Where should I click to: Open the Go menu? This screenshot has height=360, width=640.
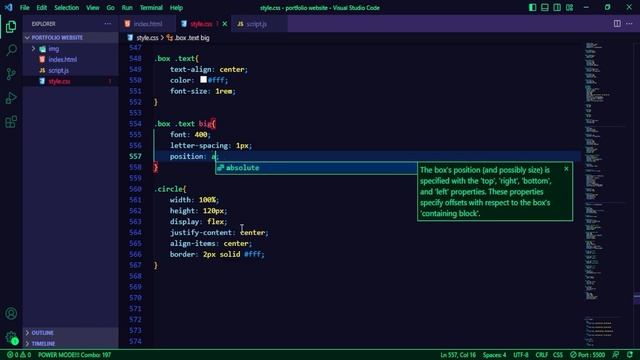tap(110, 7)
